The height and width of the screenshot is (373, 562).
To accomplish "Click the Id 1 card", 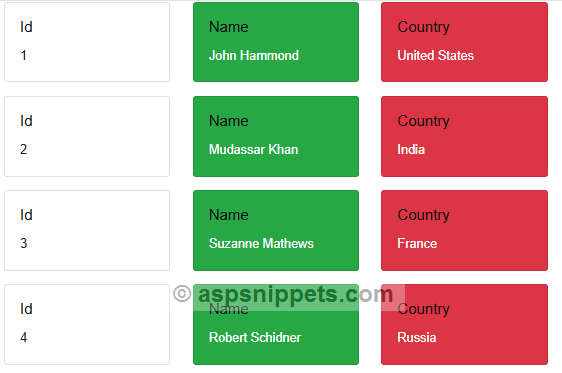I will point(87,42).
